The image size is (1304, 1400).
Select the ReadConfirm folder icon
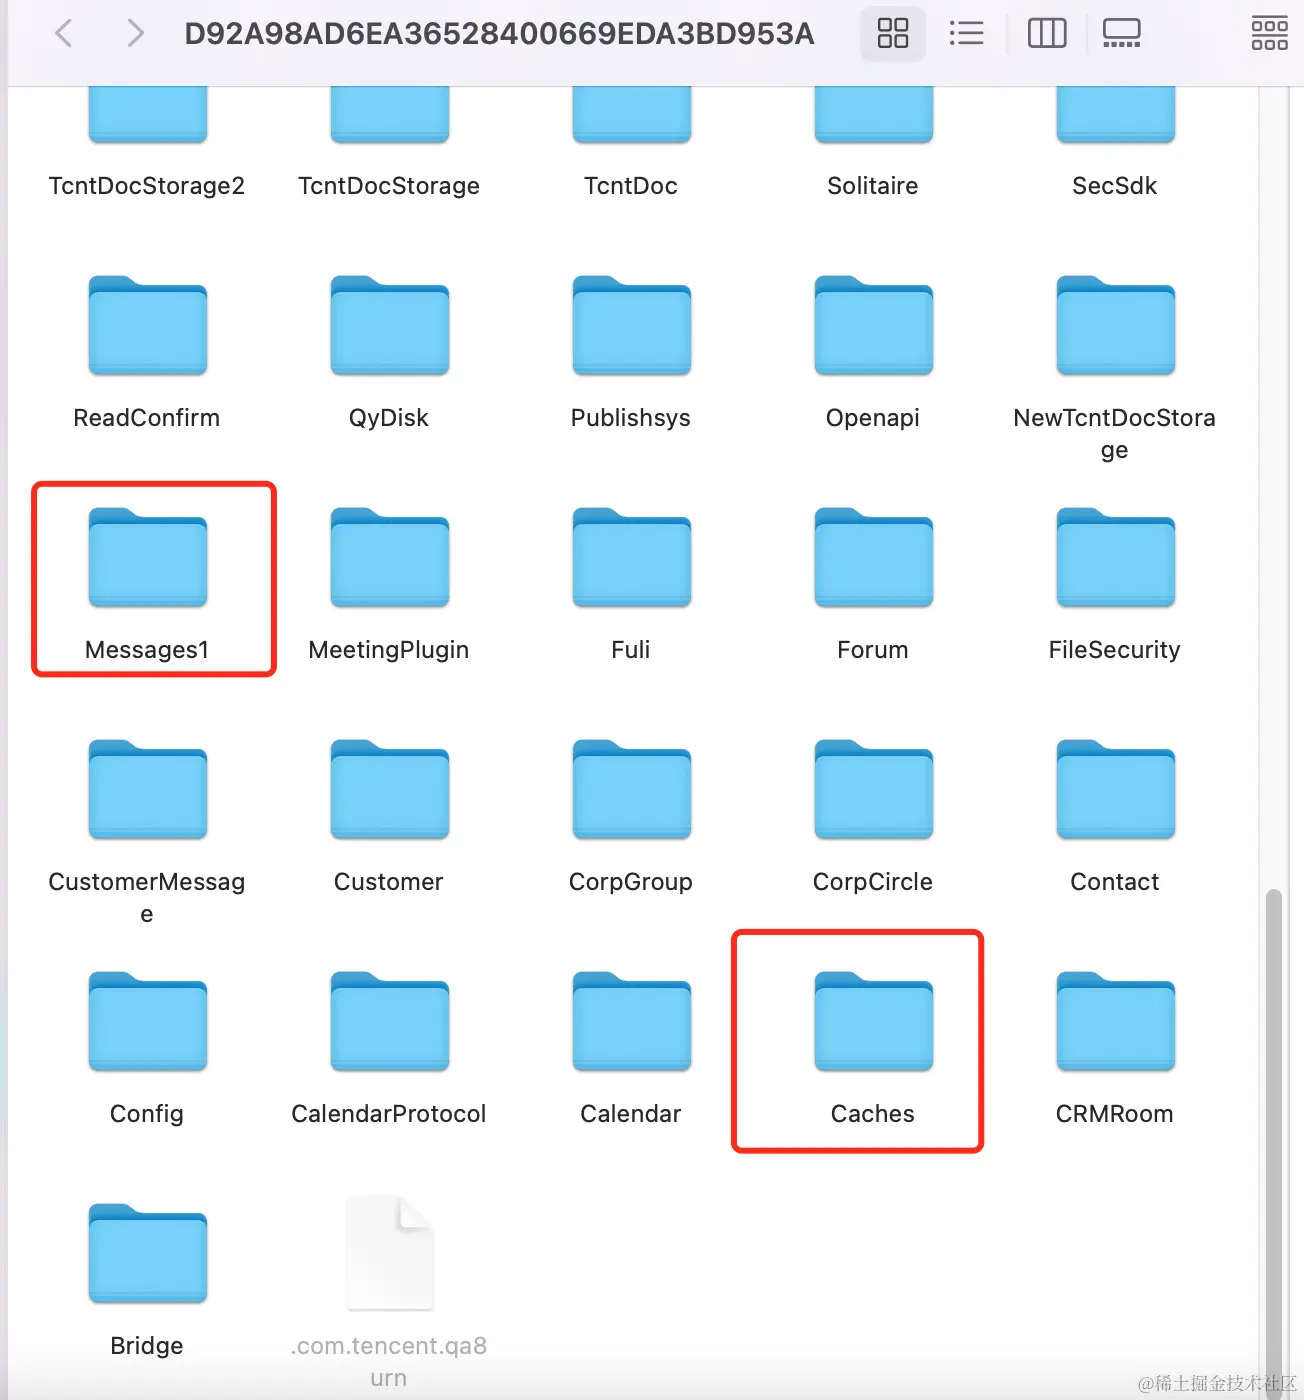(x=147, y=325)
